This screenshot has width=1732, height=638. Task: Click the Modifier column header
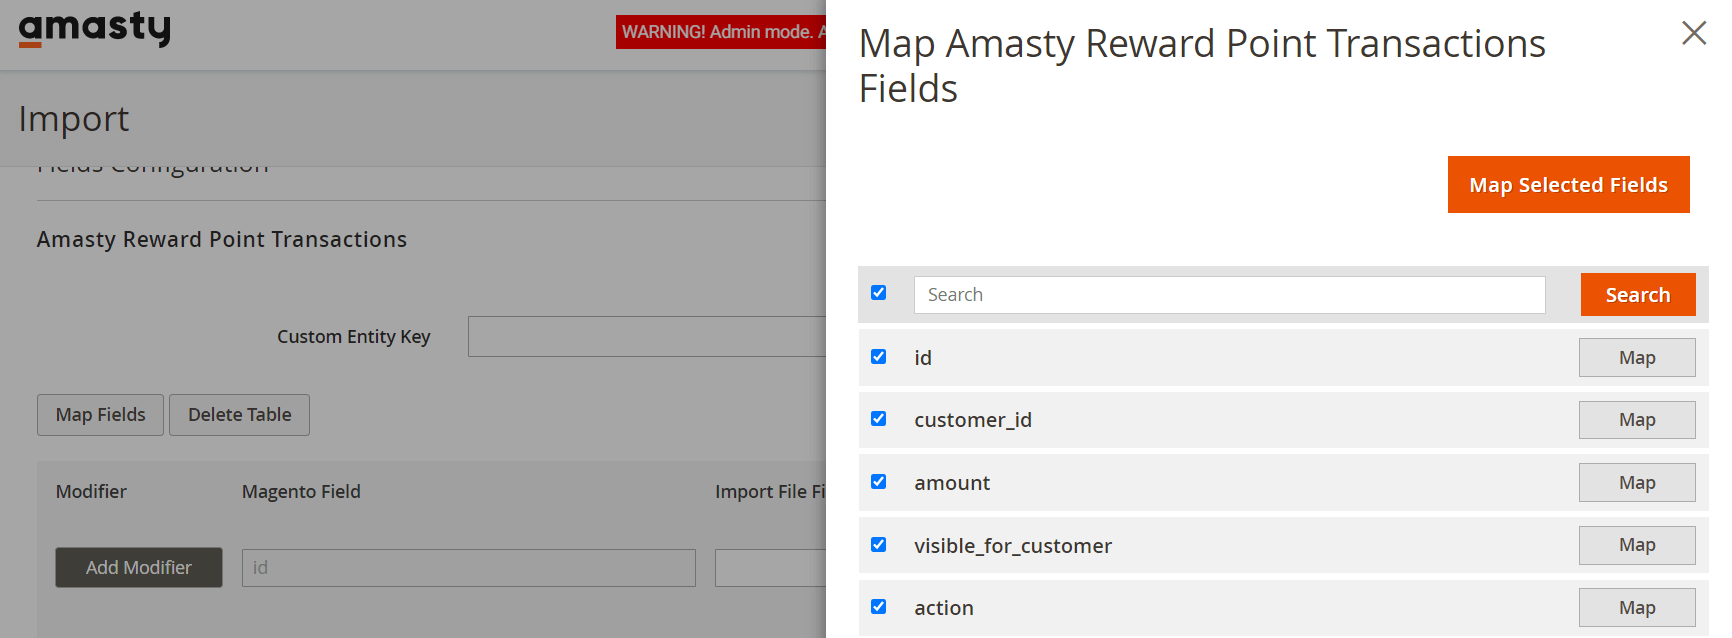[91, 492]
